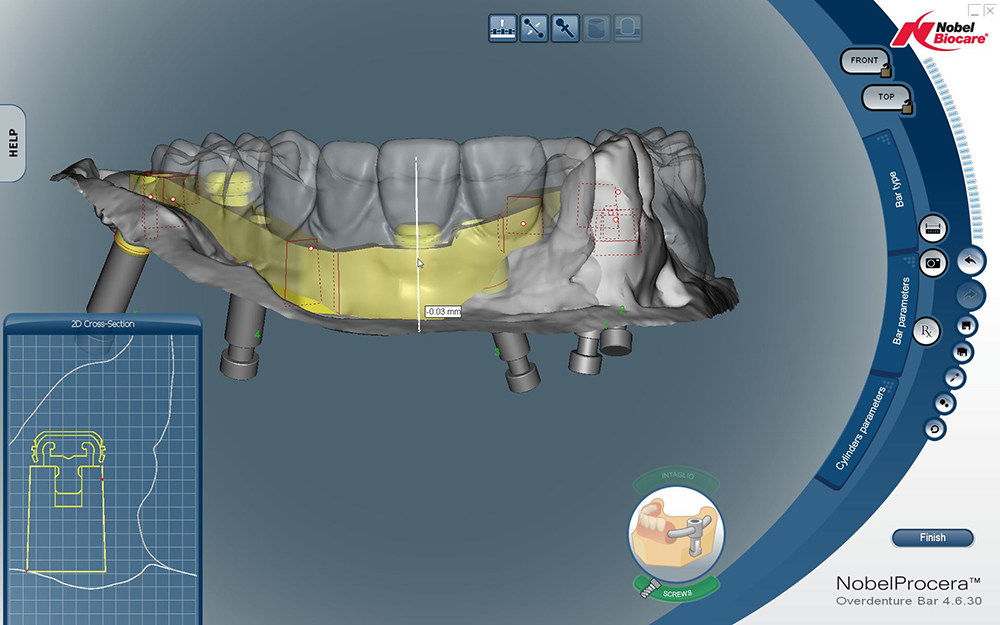Click the upper save disk icon
This screenshot has width=1000, height=625.
coord(962,327)
